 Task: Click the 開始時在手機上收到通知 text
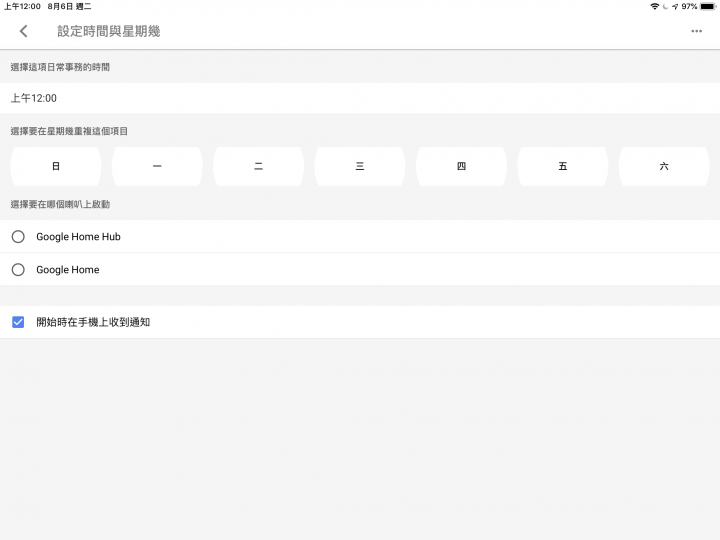tap(93, 322)
